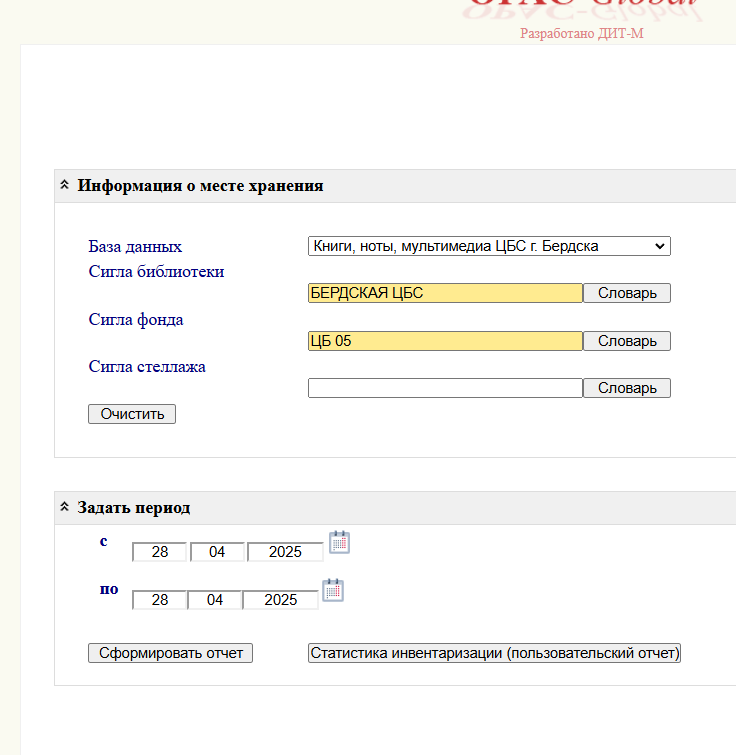
Task: Open calendar picker for start date
Action: click(340, 543)
